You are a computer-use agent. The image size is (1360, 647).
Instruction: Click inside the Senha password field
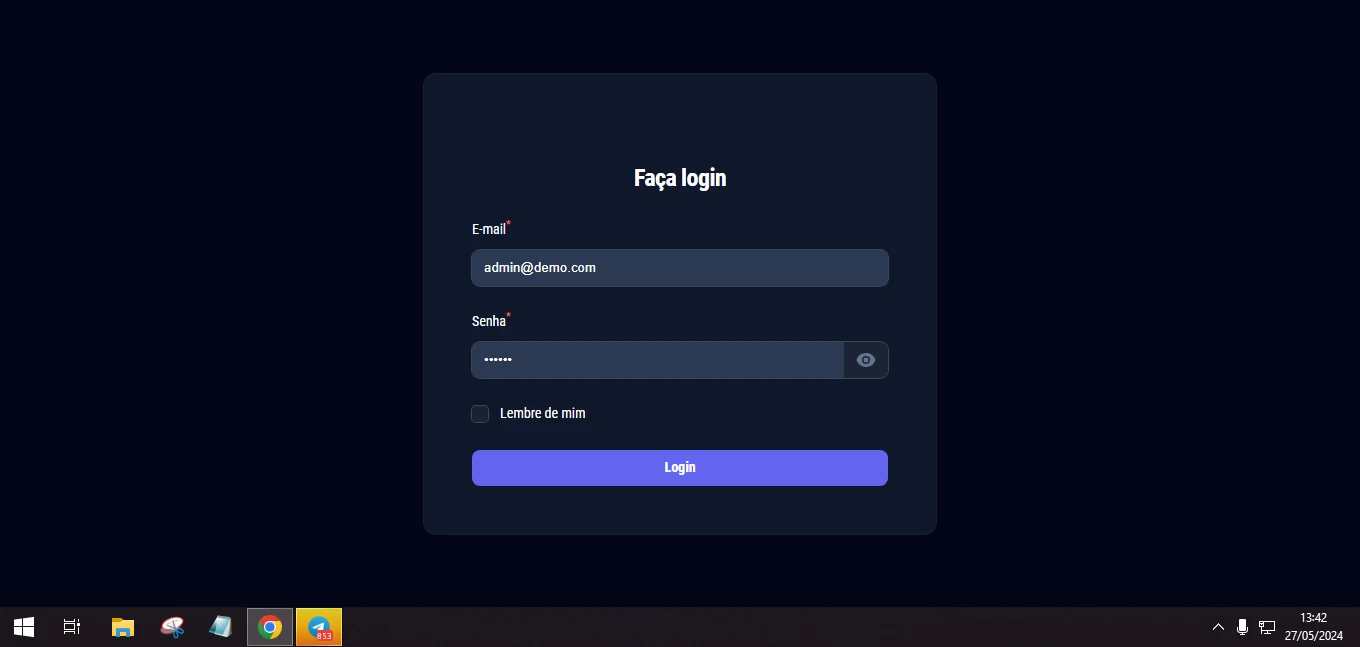pos(657,360)
